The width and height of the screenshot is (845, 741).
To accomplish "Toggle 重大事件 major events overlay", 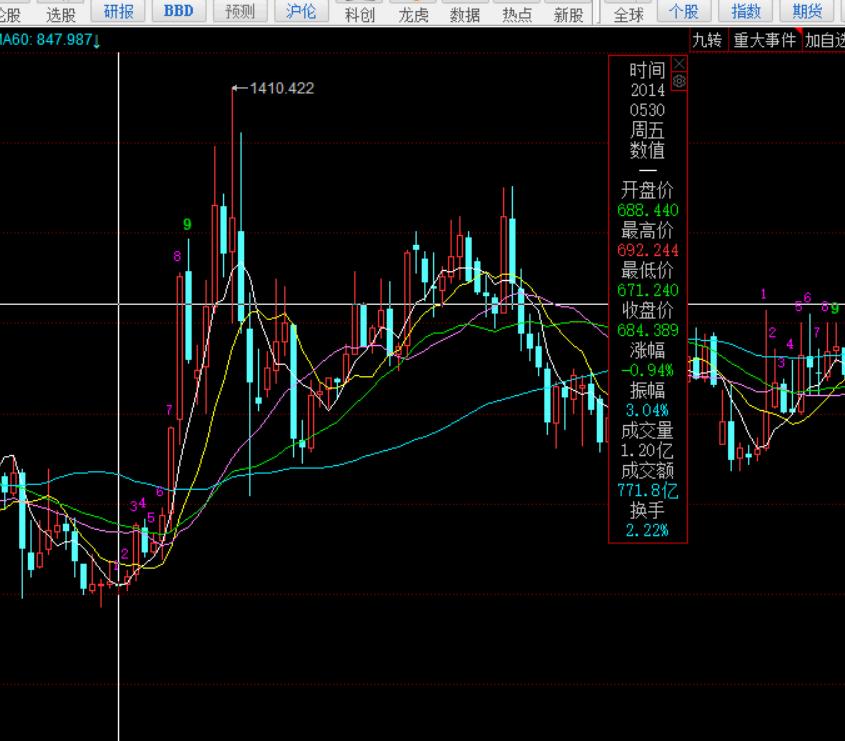I will tap(764, 40).
